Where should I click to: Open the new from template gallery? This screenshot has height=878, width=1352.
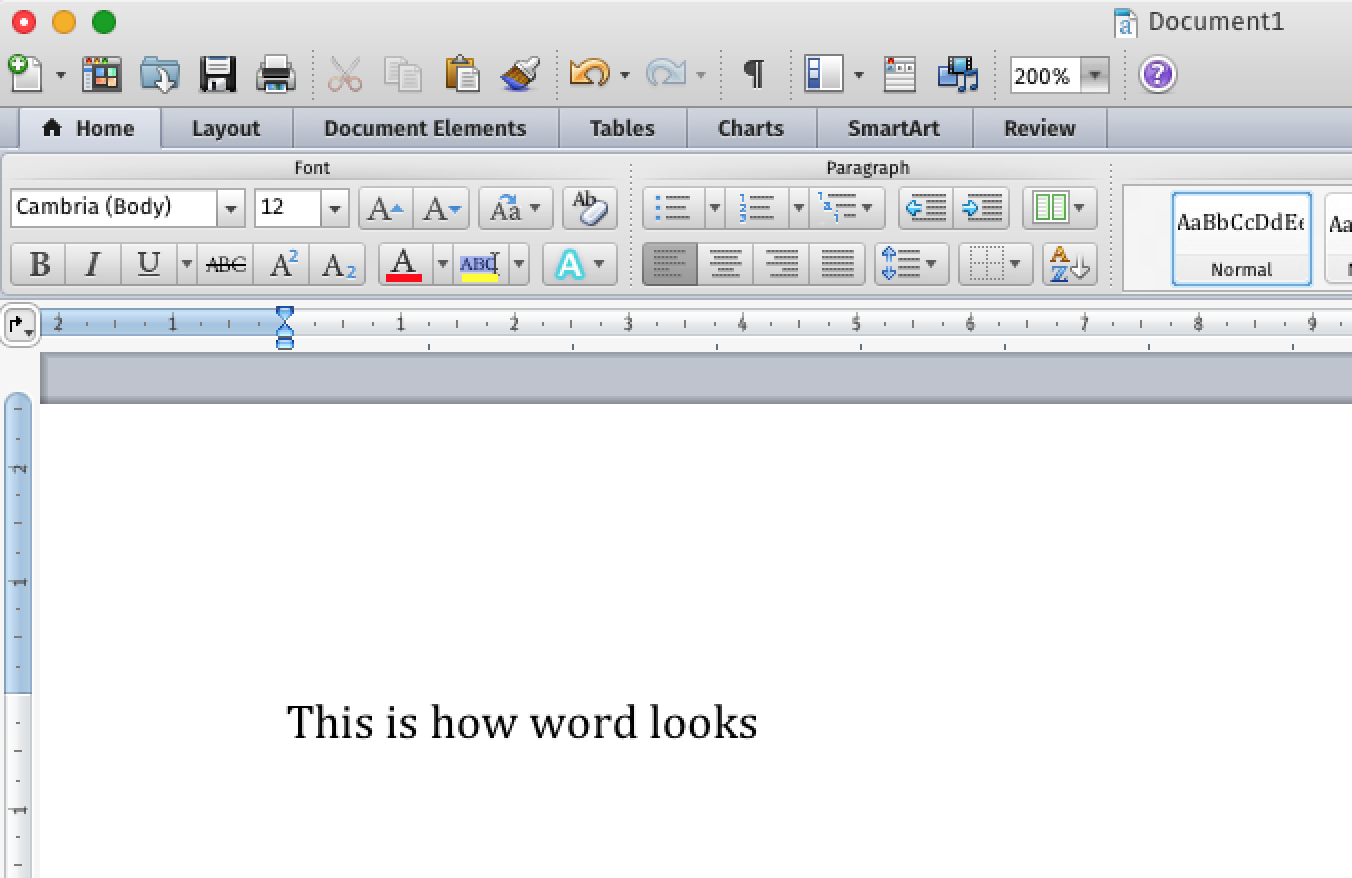pos(102,74)
